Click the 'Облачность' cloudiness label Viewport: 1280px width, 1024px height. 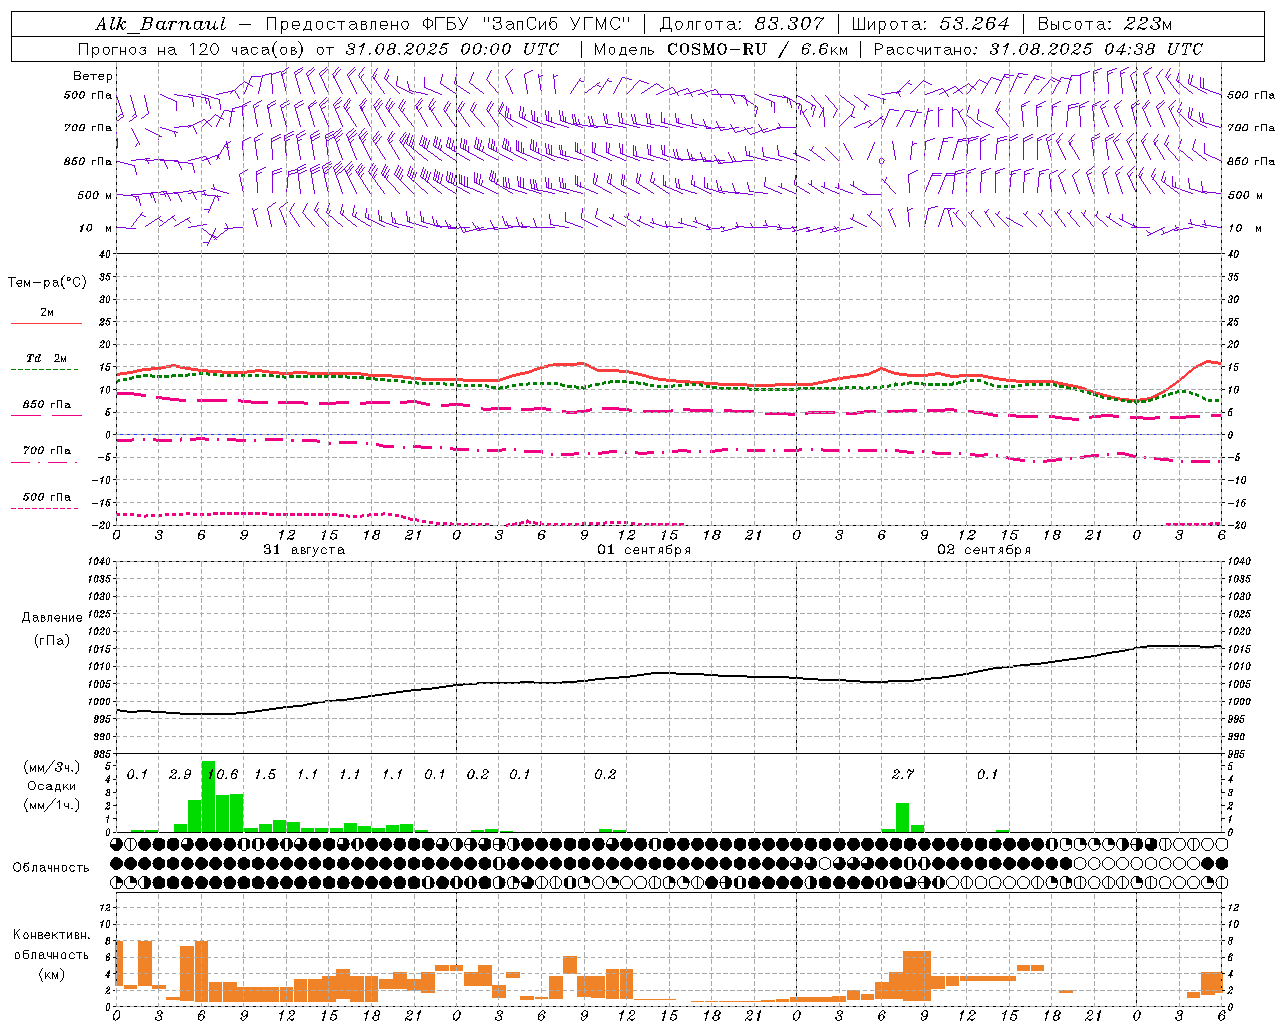(51, 867)
